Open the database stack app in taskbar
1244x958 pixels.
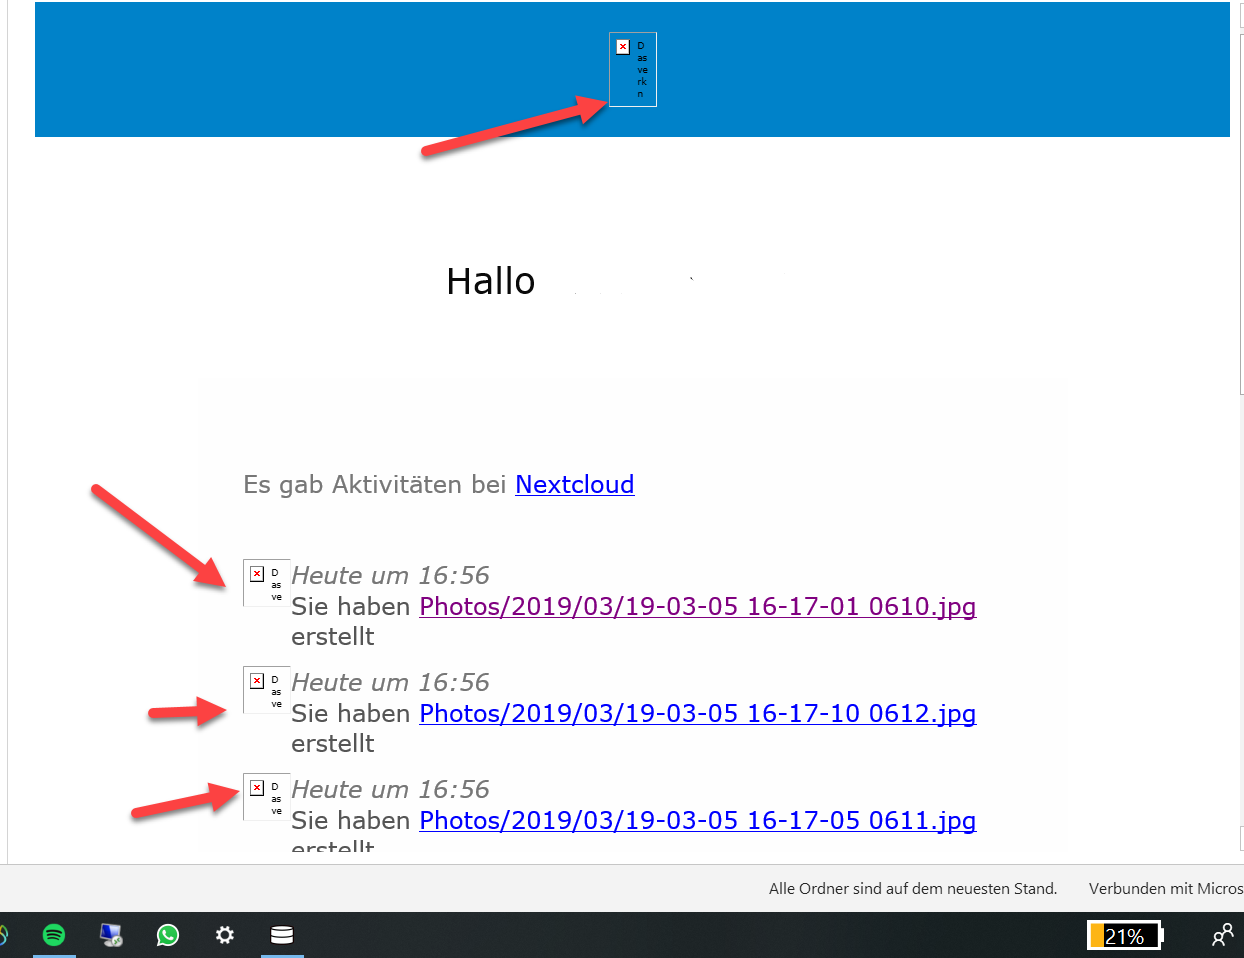pyautogui.click(x=282, y=935)
